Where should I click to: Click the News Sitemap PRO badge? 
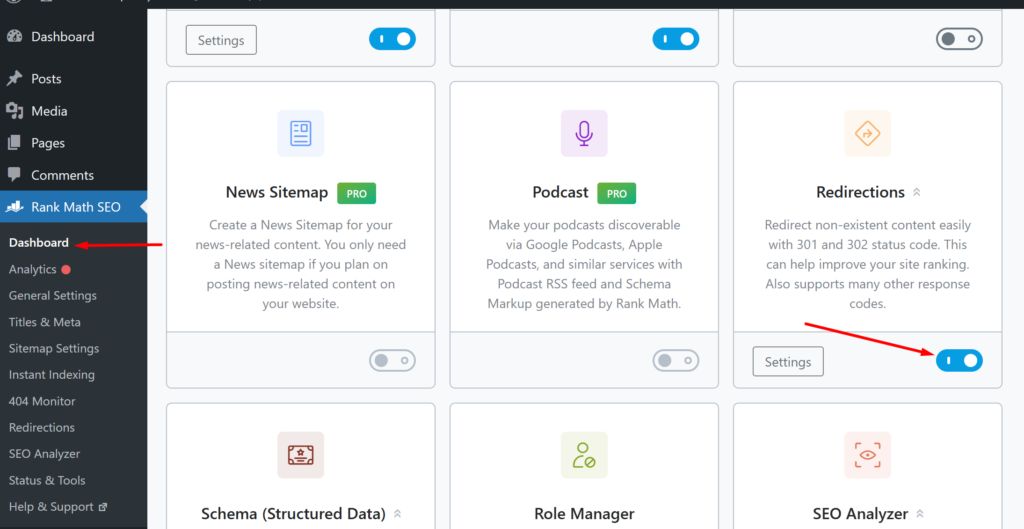pos(357,193)
